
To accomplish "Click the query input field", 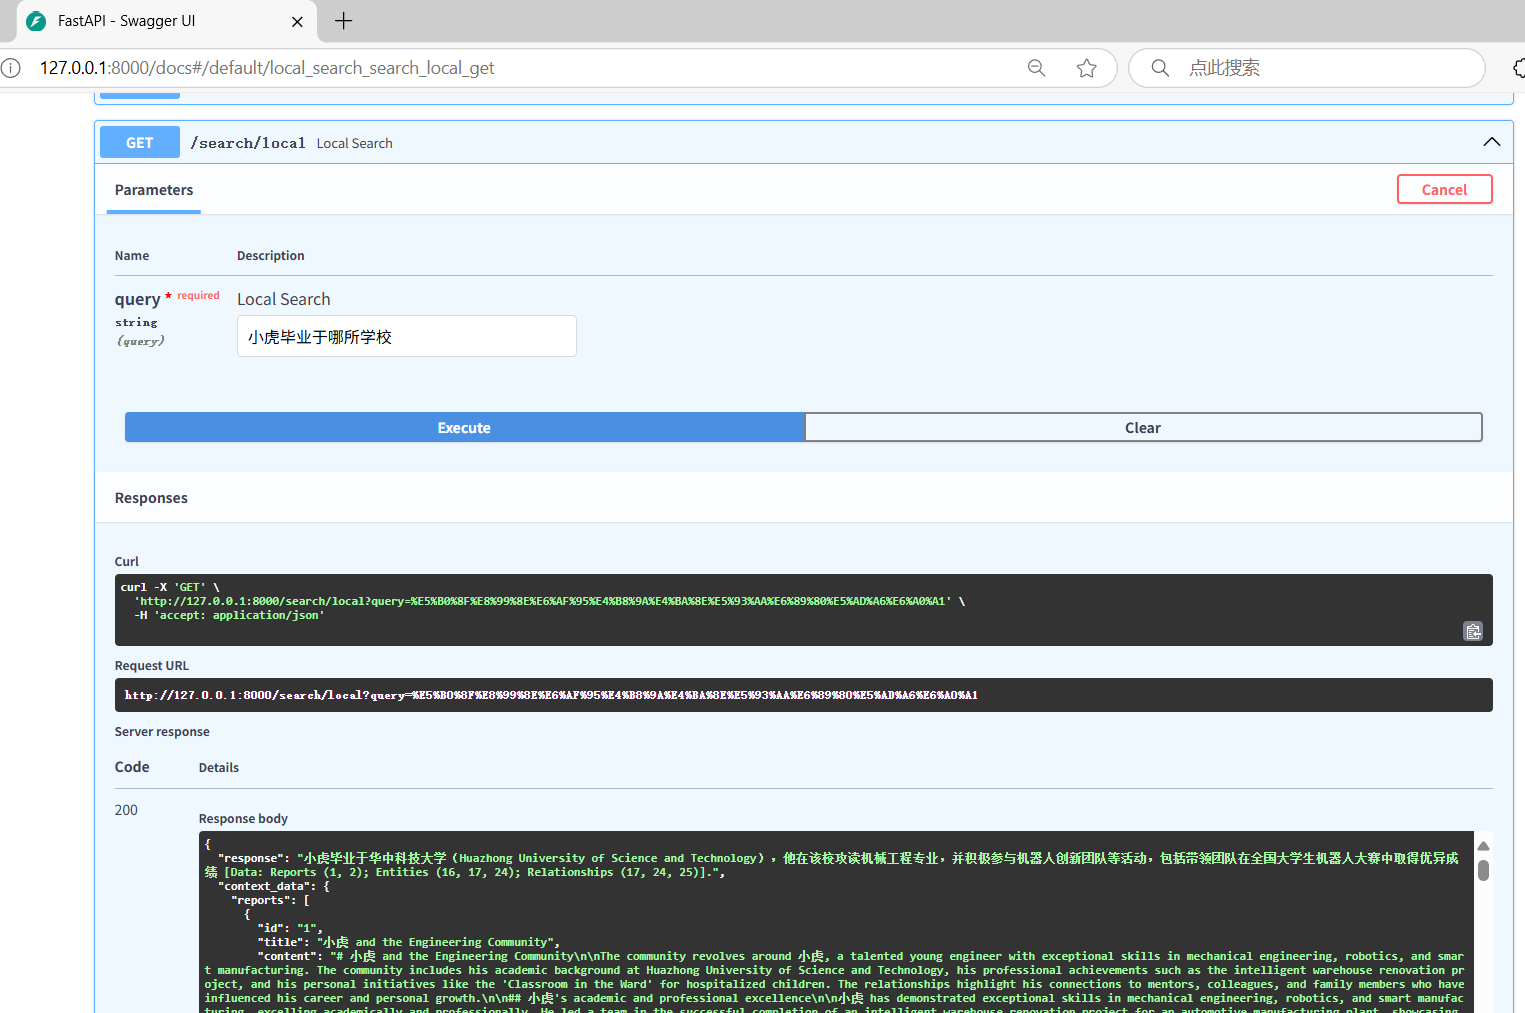I will pyautogui.click(x=406, y=335).
